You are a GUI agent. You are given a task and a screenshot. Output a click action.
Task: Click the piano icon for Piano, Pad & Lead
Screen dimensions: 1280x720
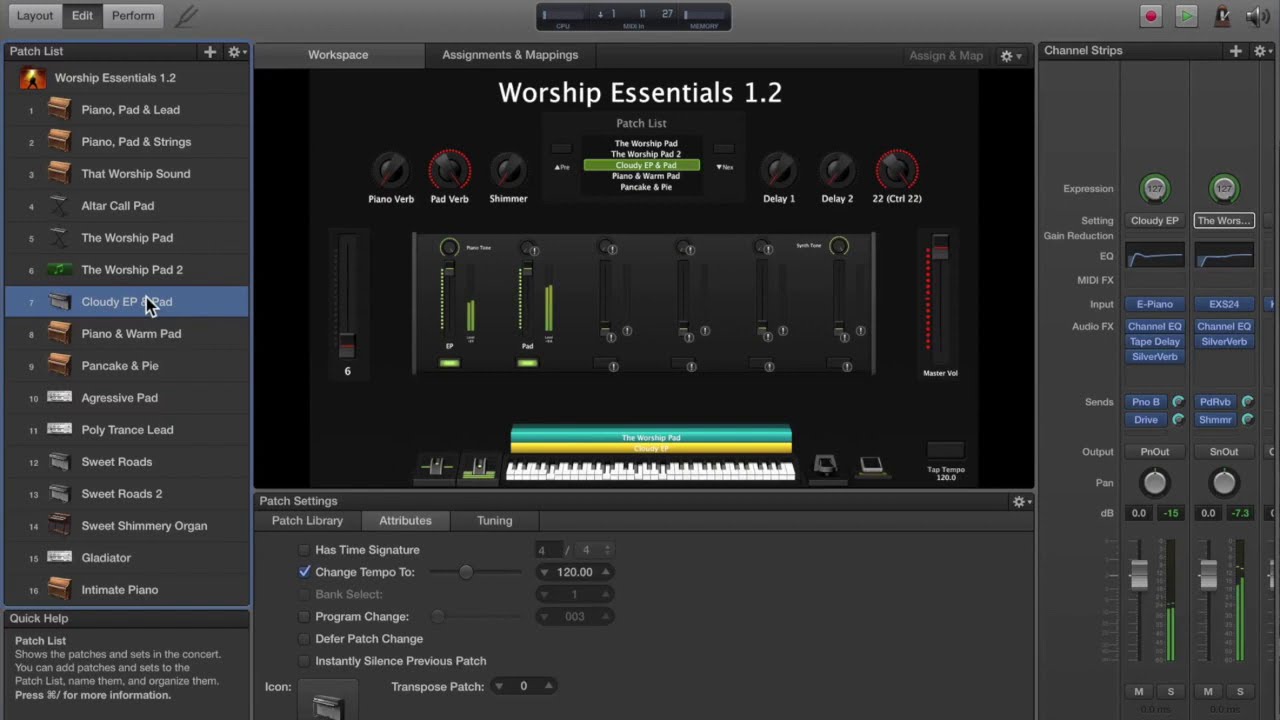click(x=59, y=110)
